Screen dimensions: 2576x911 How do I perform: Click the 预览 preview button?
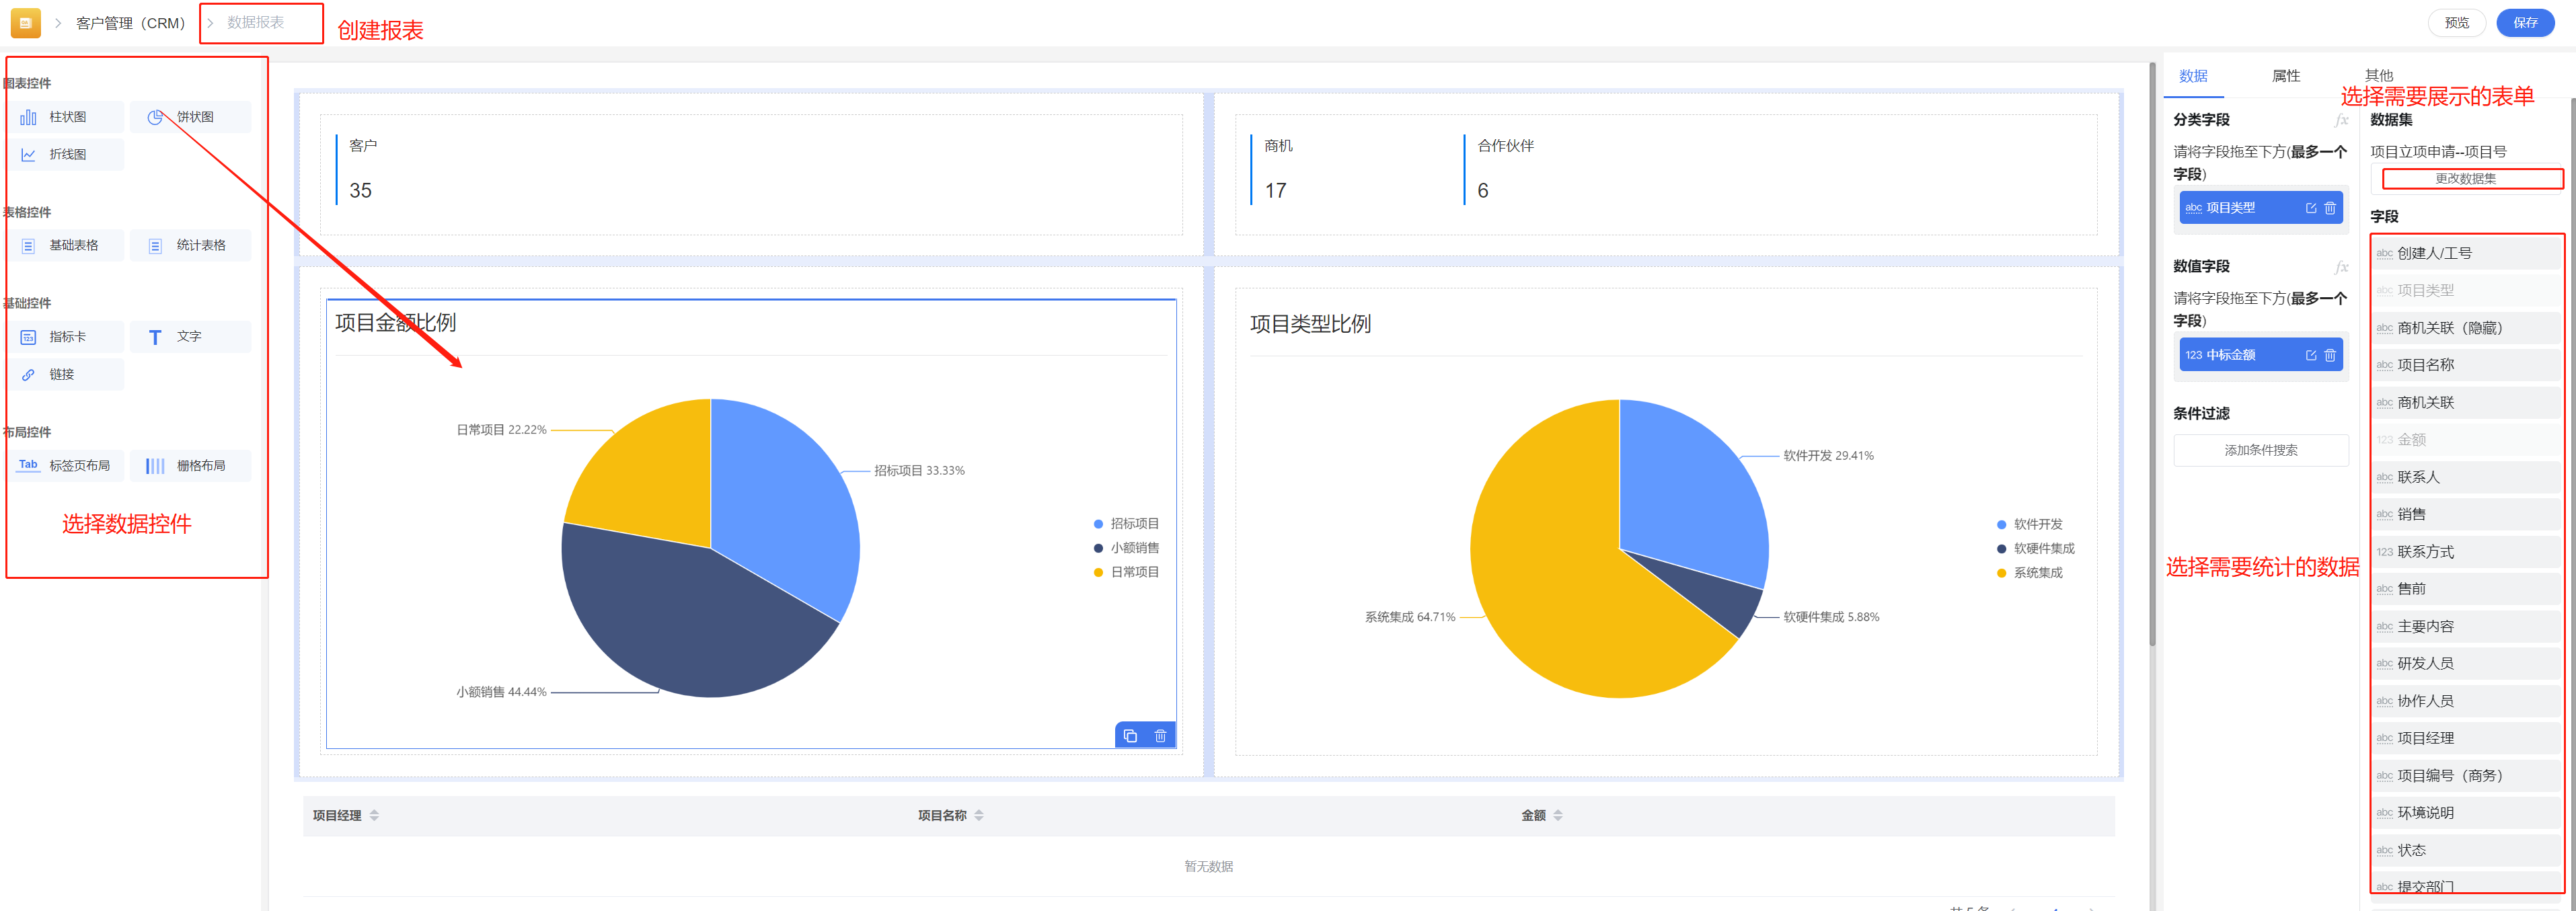click(2457, 23)
